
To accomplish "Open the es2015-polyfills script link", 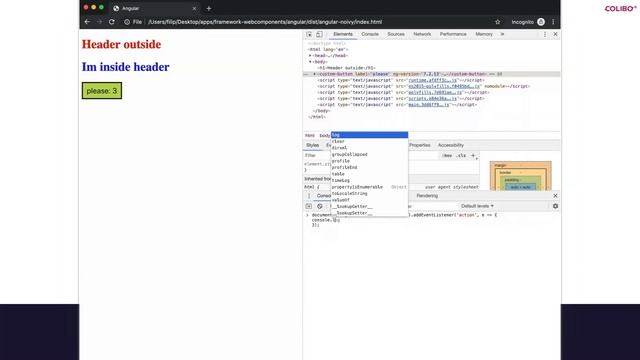I will [444, 86].
